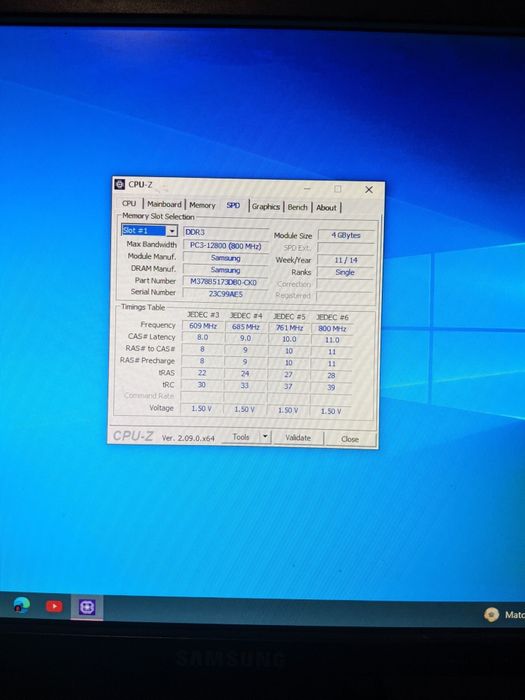The image size is (525, 700).
Task: Click the 11 / 14 week/year value
Action: pos(346,260)
